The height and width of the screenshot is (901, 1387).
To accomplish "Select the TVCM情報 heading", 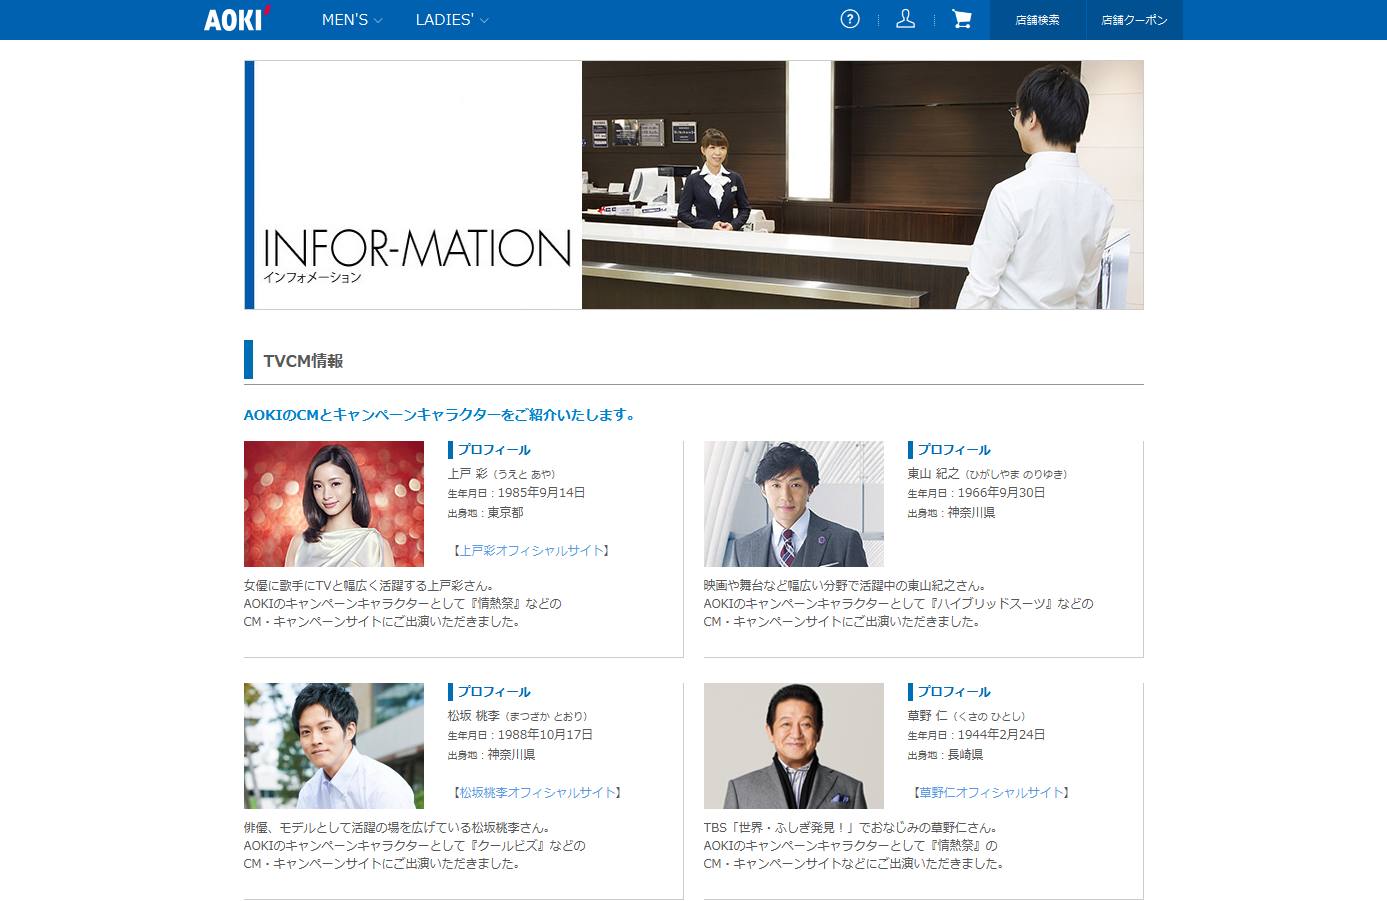I will (x=303, y=361).
